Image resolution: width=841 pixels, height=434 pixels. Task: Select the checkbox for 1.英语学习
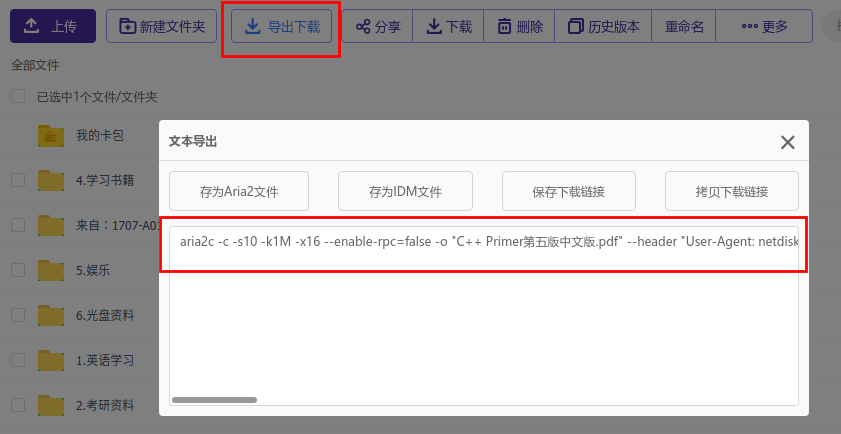18,359
